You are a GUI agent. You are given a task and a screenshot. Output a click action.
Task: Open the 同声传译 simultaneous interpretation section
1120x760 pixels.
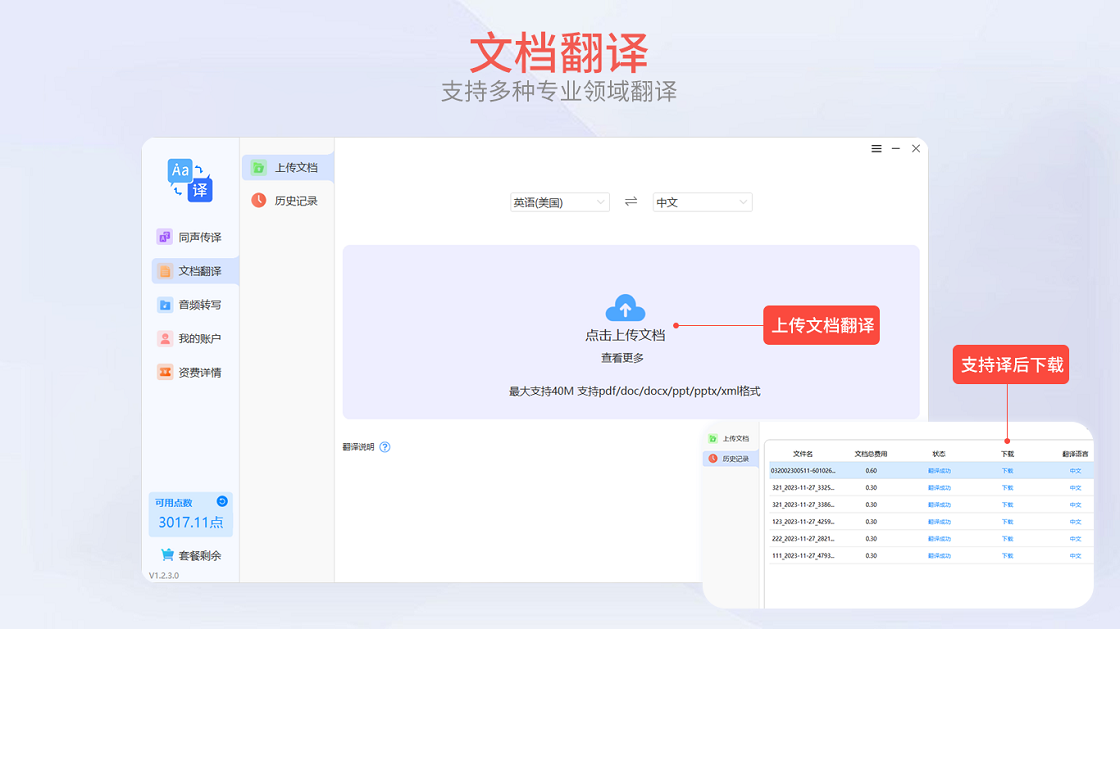coord(189,237)
